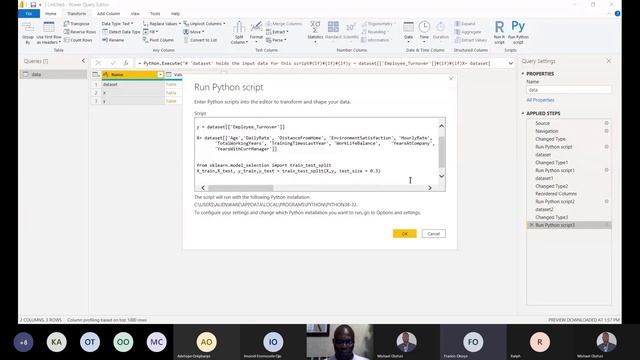Click the Merge Columns icon

tap(269, 24)
